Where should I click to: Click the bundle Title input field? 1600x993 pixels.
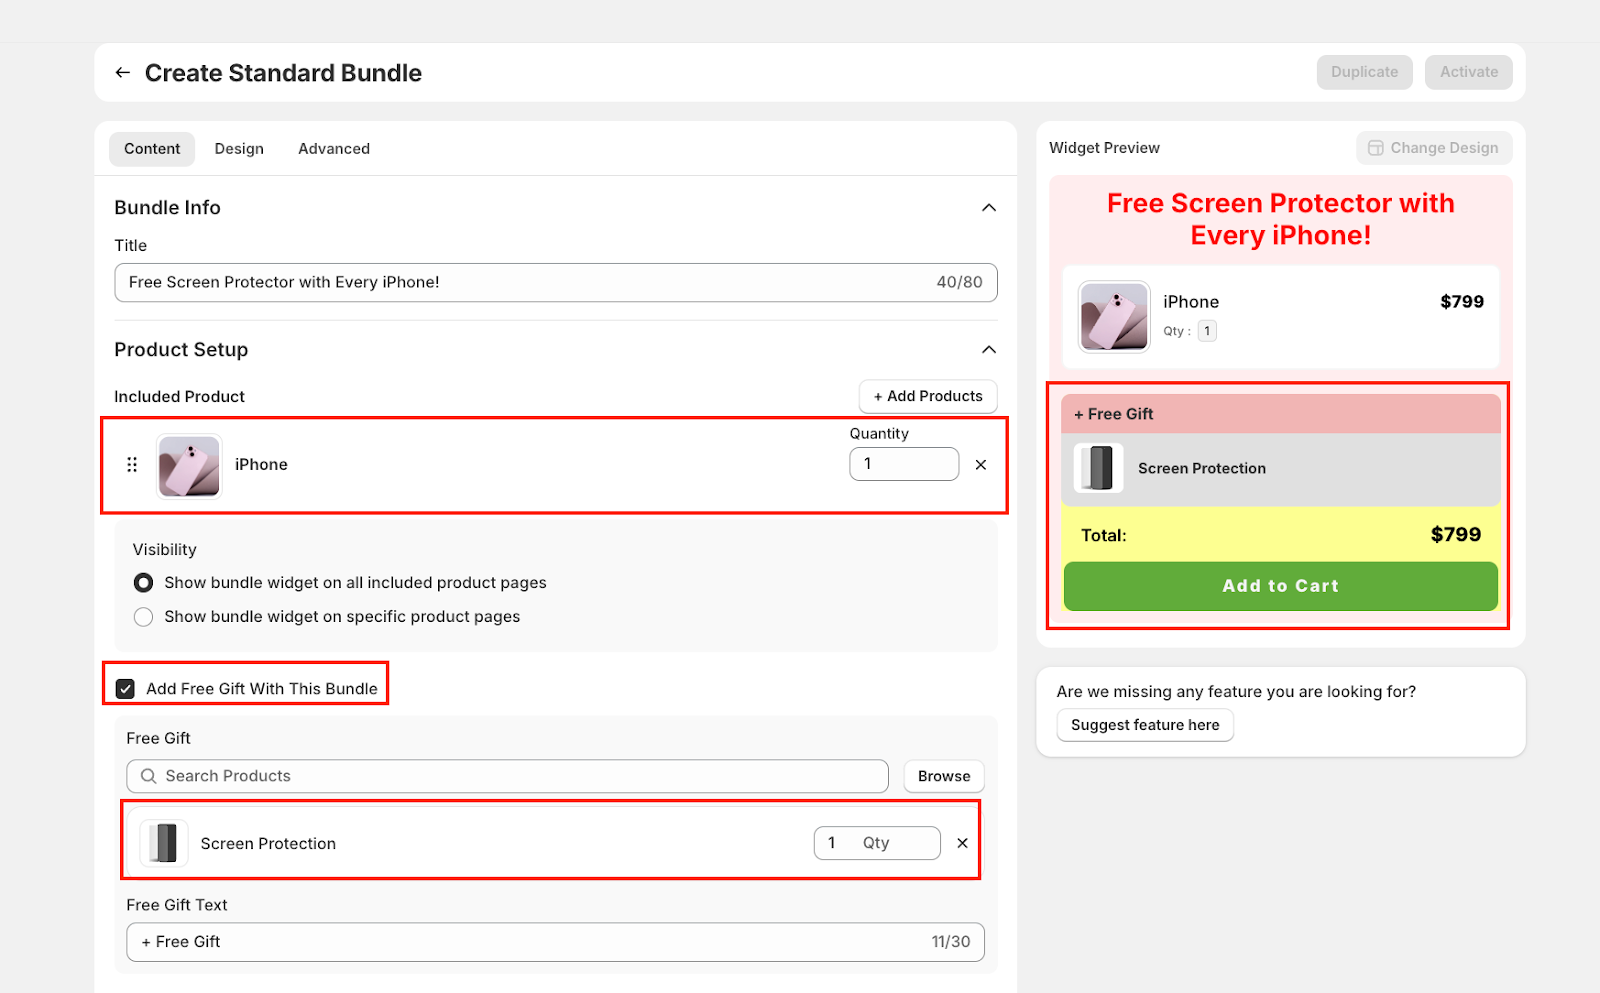520,283
